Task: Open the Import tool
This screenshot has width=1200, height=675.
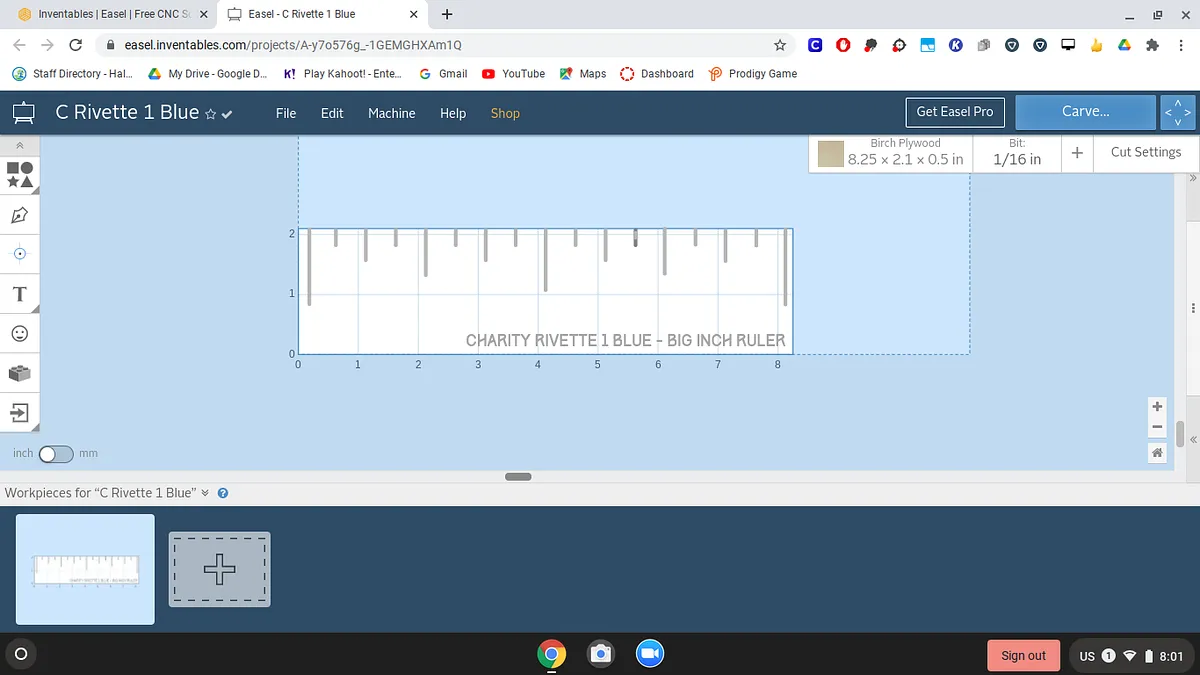Action: (x=20, y=412)
